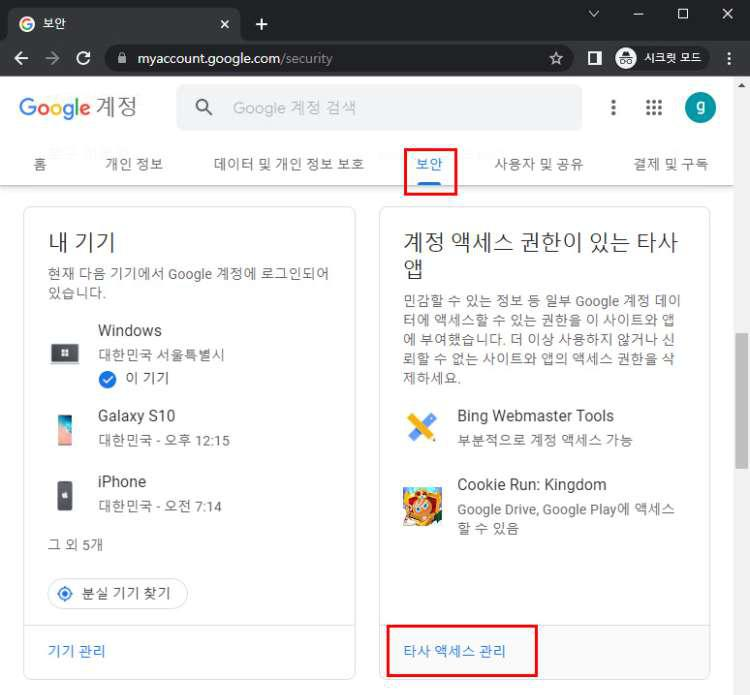Screen dimensions: 750x695
Task: Open the Windows device entry
Action: (189, 354)
